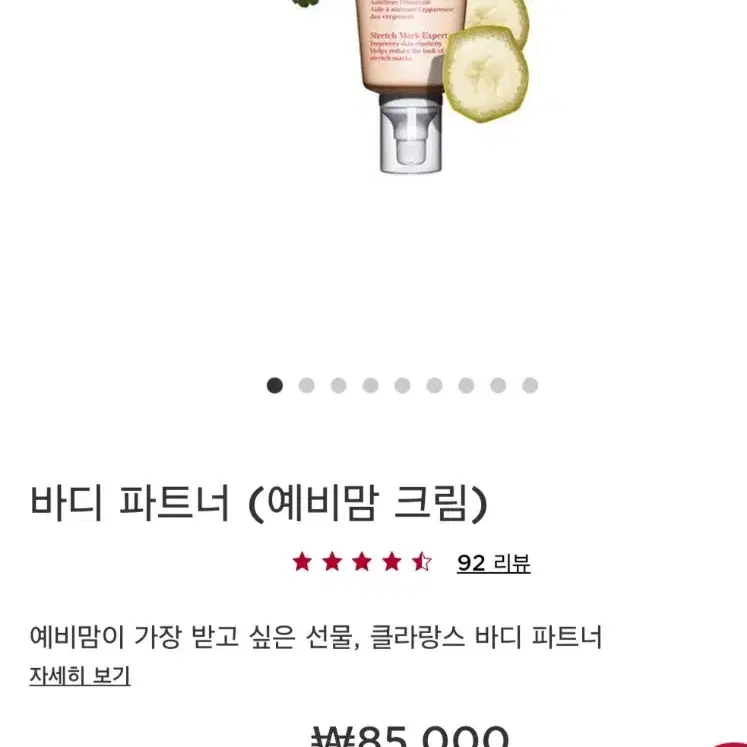This screenshot has width=747, height=747.
Task: Click the first red rating star
Action: [302, 562]
